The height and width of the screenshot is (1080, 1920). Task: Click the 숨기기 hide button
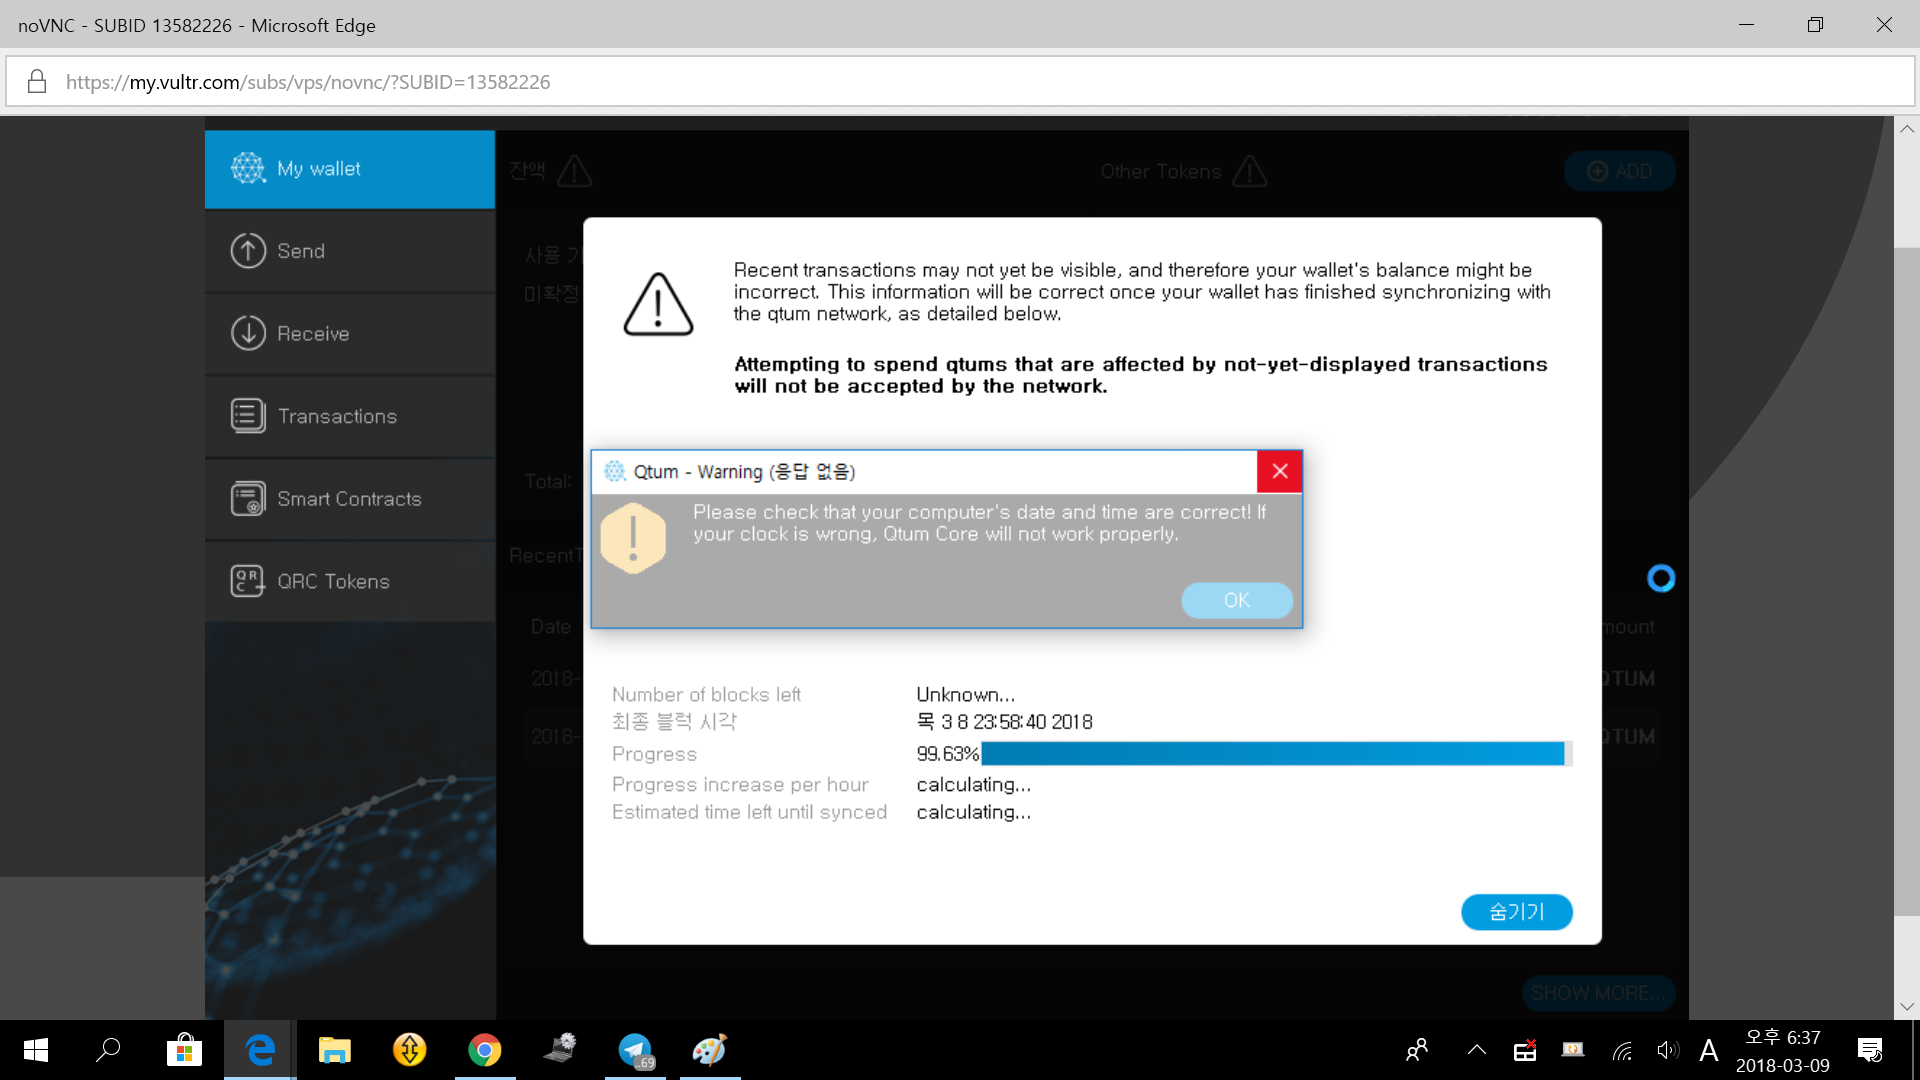point(1516,912)
